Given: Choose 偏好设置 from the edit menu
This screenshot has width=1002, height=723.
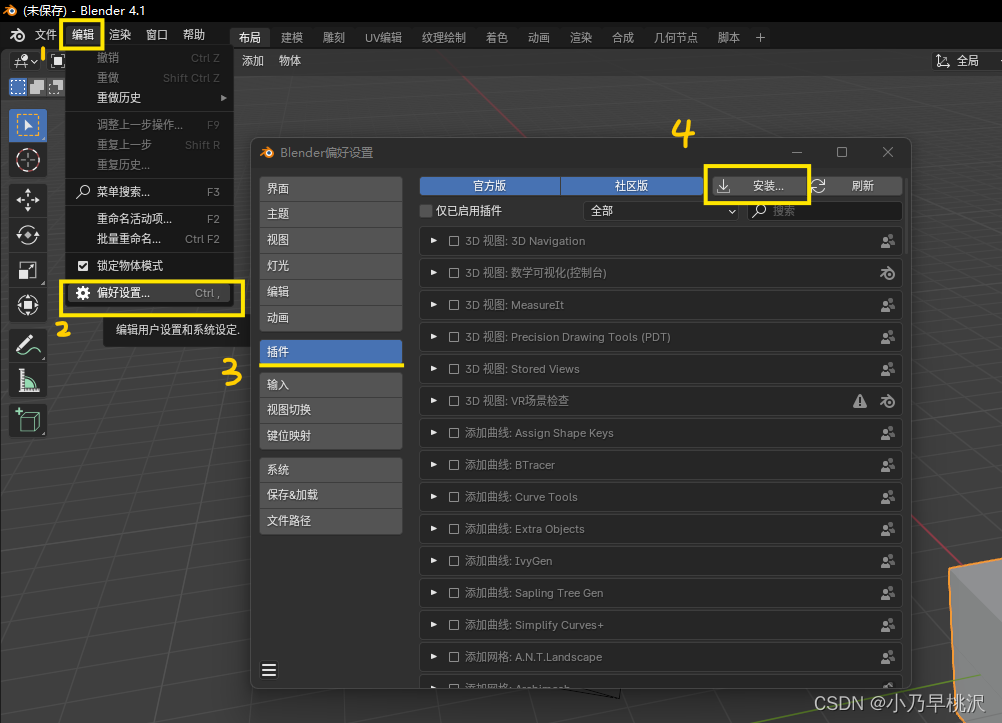Looking at the screenshot, I should [x=150, y=293].
